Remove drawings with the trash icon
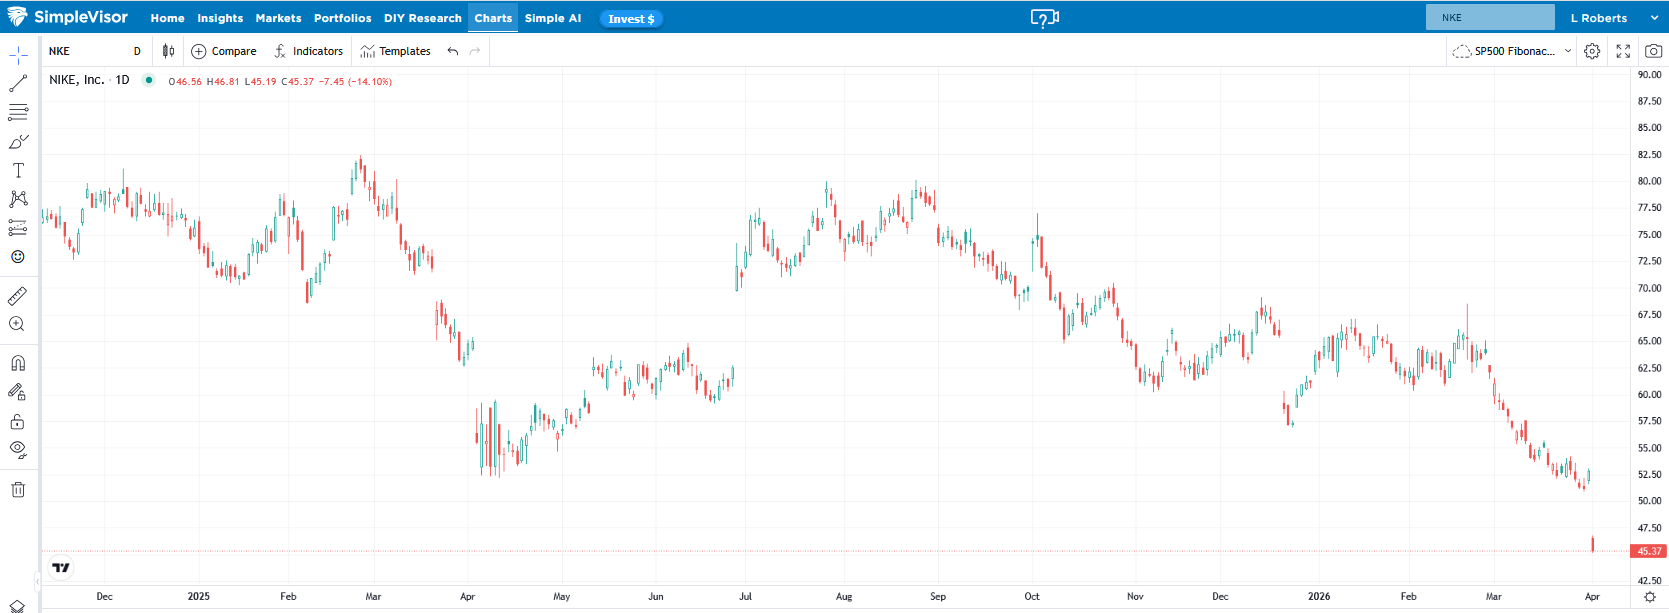 18,490
